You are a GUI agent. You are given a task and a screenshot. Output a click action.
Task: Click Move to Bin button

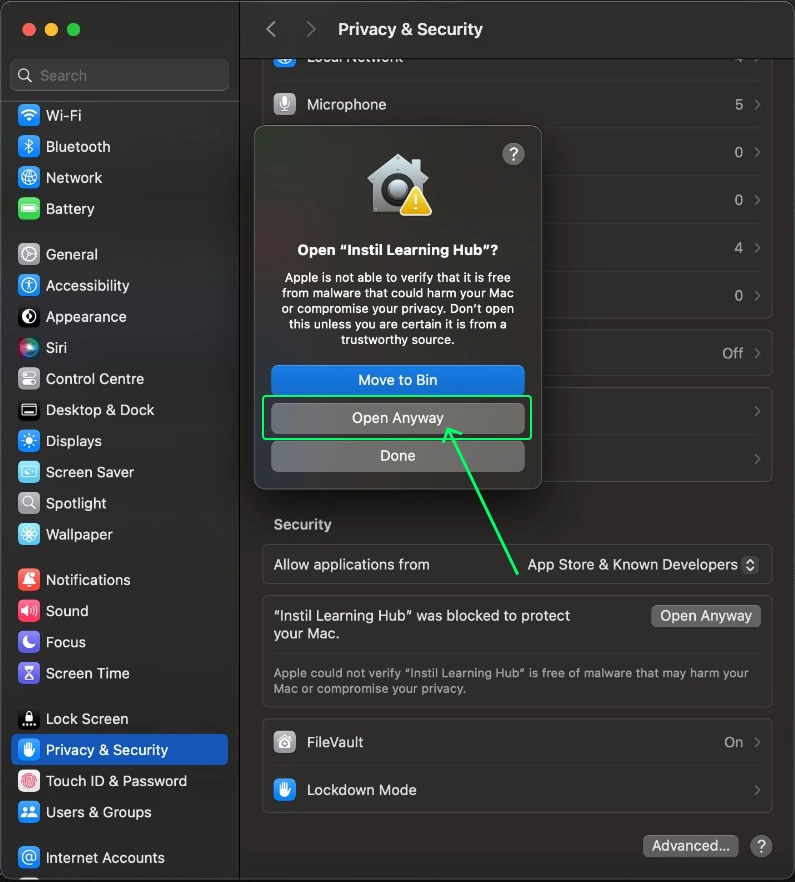coord(398,380)
